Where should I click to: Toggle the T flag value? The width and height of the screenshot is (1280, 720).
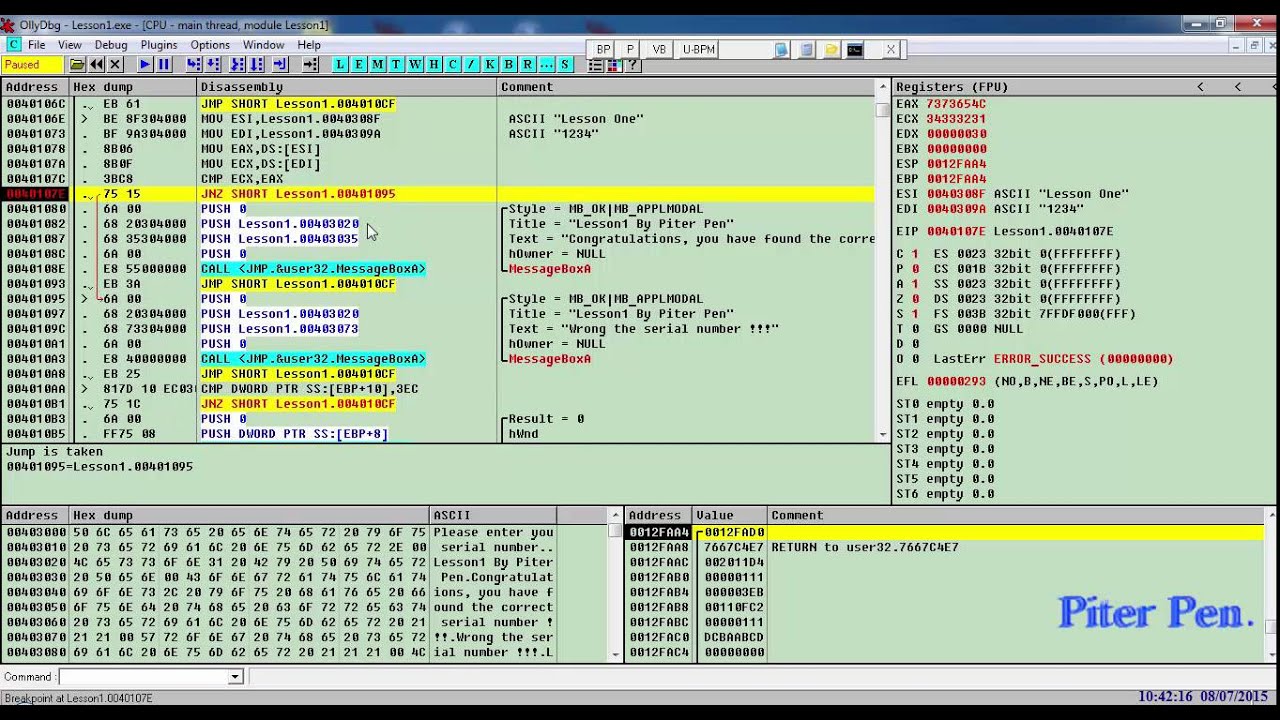pos(915,329)
